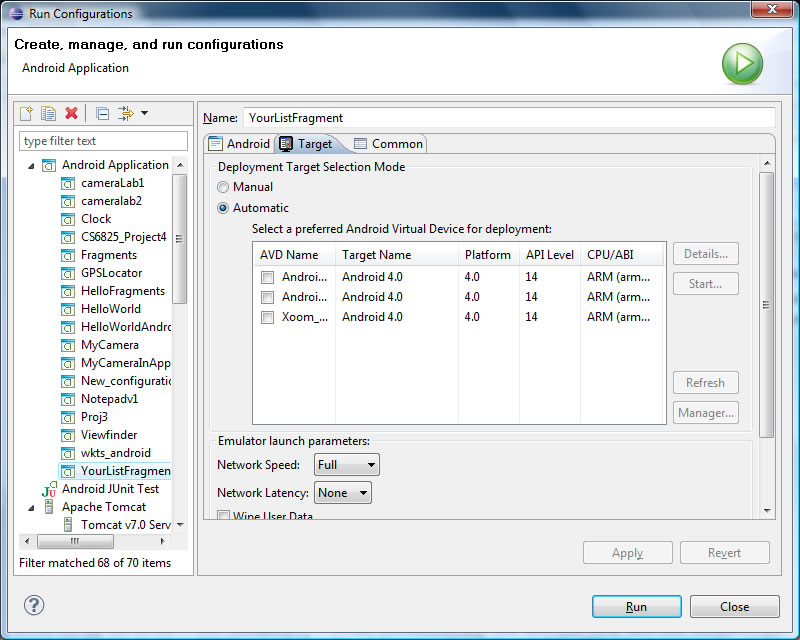Select the Android JUnit Test node
The height and width of the screenshot is (640, 800).
click(x=110, y=489)
